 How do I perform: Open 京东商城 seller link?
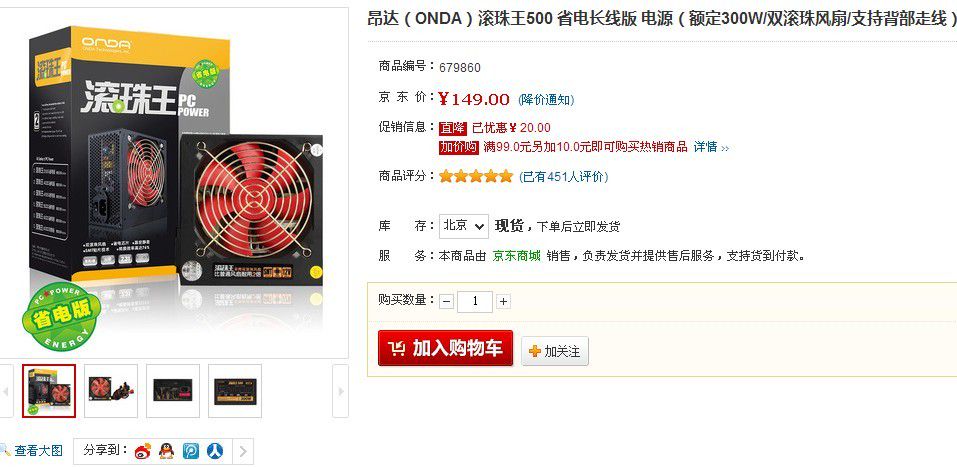pyautogui.click(x=516, y=256)
